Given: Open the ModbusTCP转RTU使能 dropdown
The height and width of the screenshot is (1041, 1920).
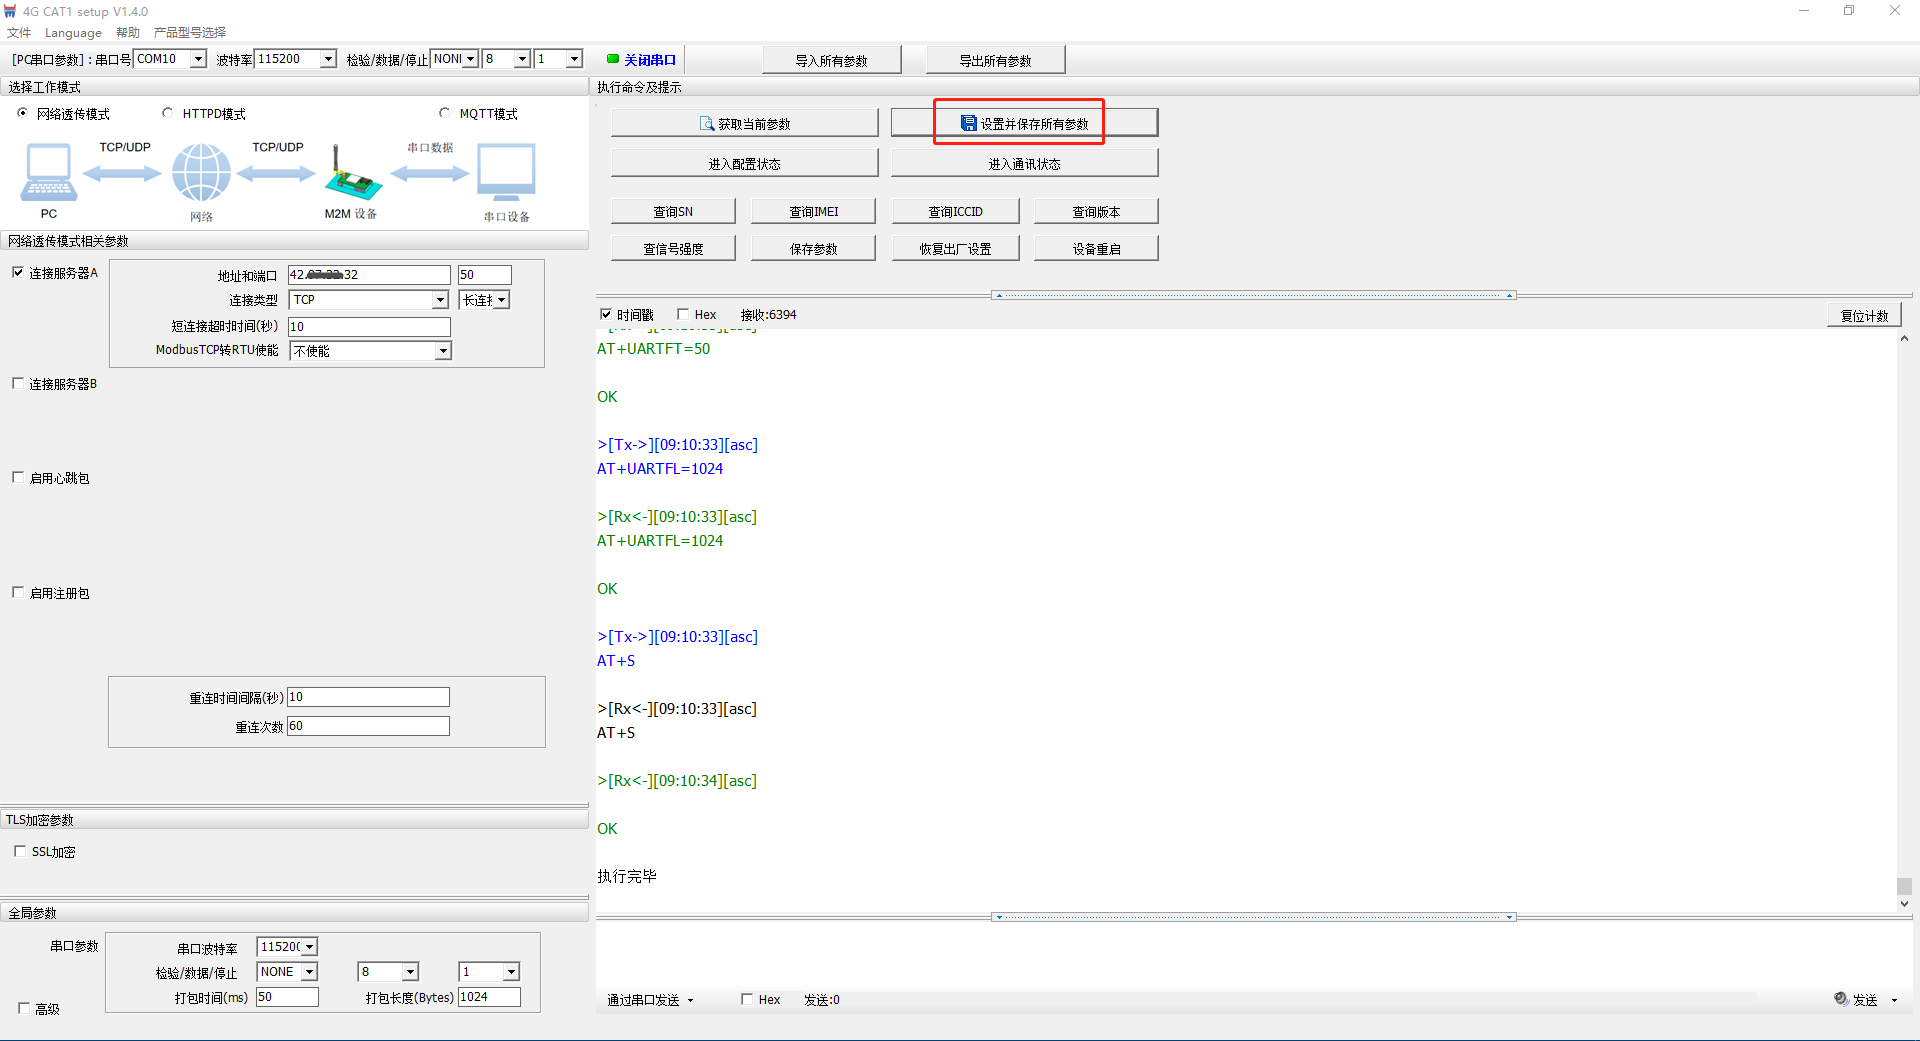Looking at the screenshot, I should tap(442, 351).
